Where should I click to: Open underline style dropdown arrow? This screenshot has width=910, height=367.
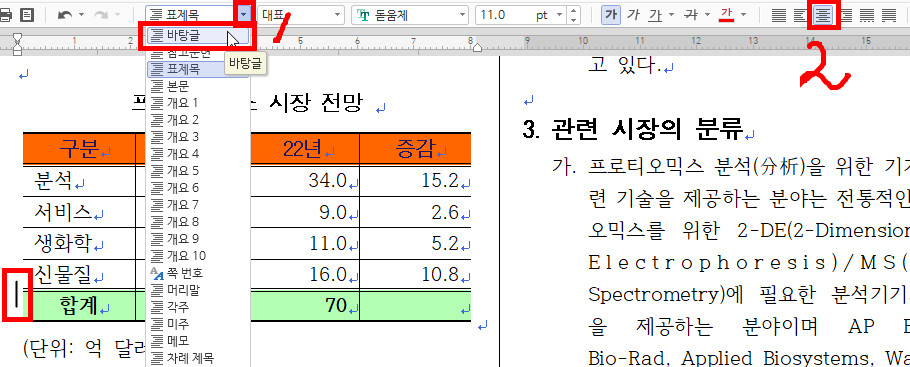672,15
